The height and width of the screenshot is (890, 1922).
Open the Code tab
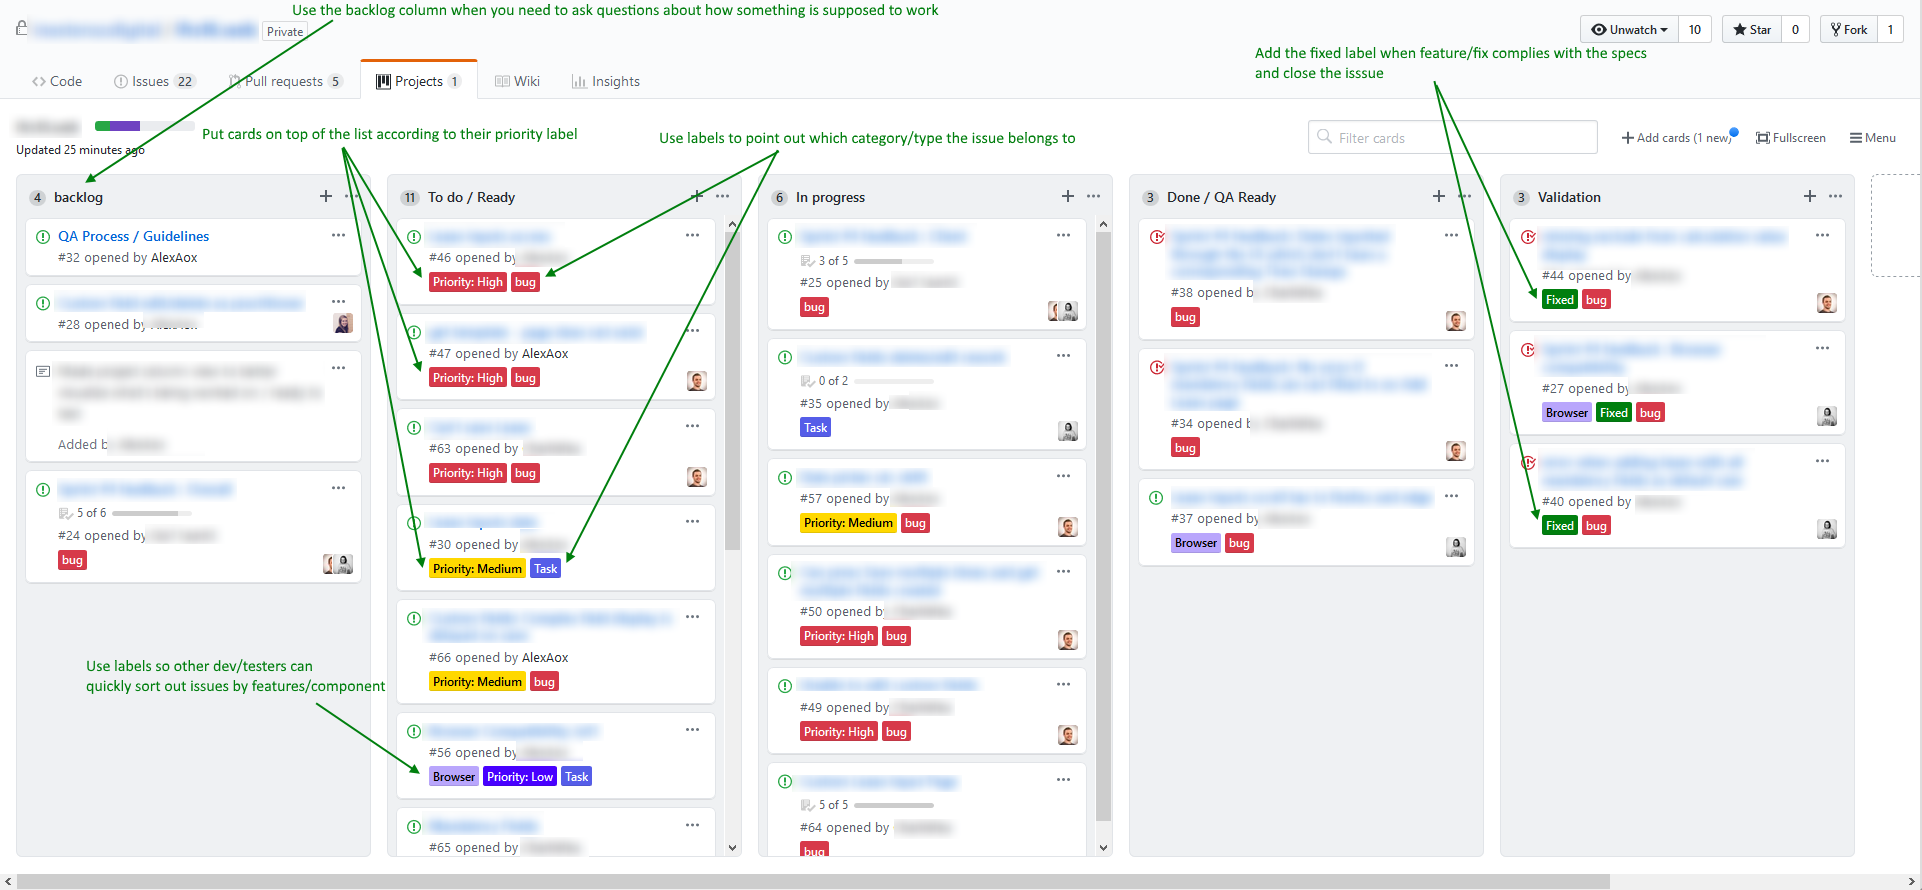click(x=57, y=81)
